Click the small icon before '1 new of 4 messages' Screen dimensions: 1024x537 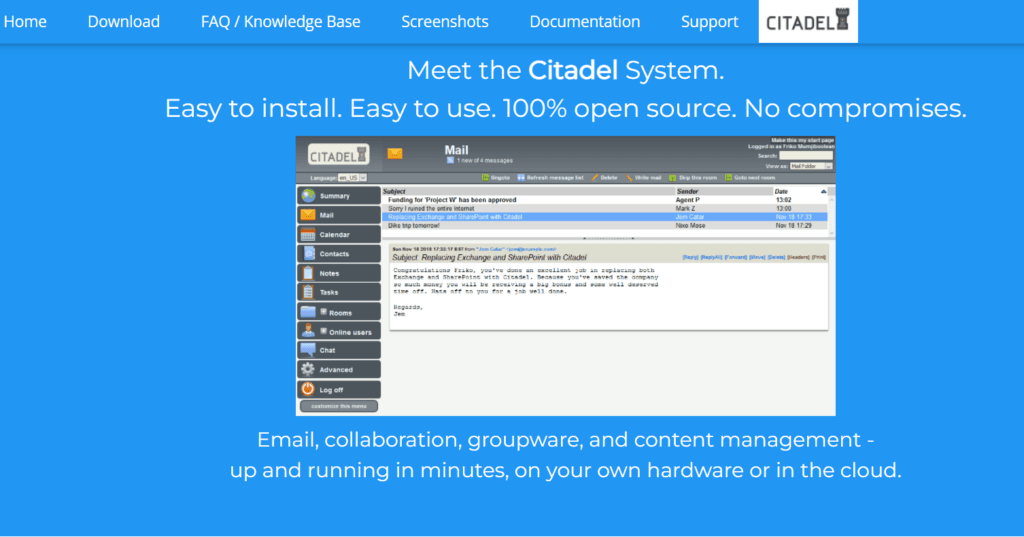tap(450, 160)
